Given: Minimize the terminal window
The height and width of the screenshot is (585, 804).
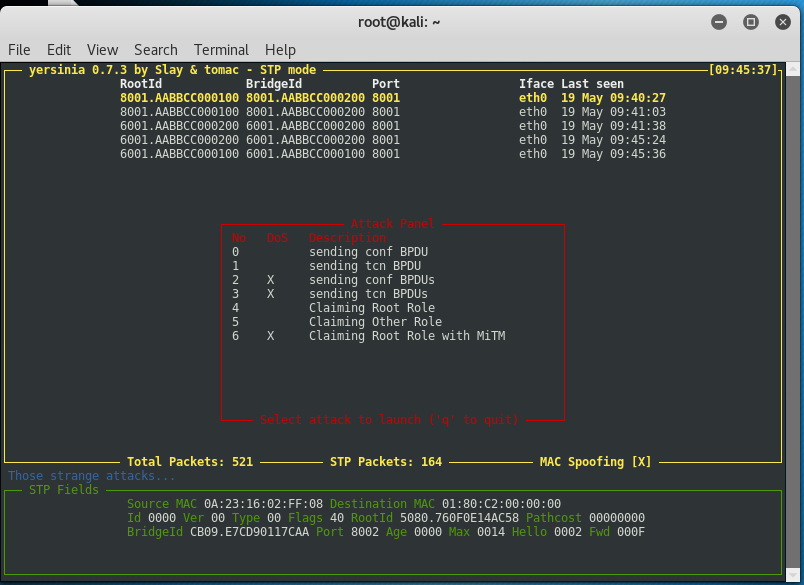Looking at the screenshot, I should (719, 22).
